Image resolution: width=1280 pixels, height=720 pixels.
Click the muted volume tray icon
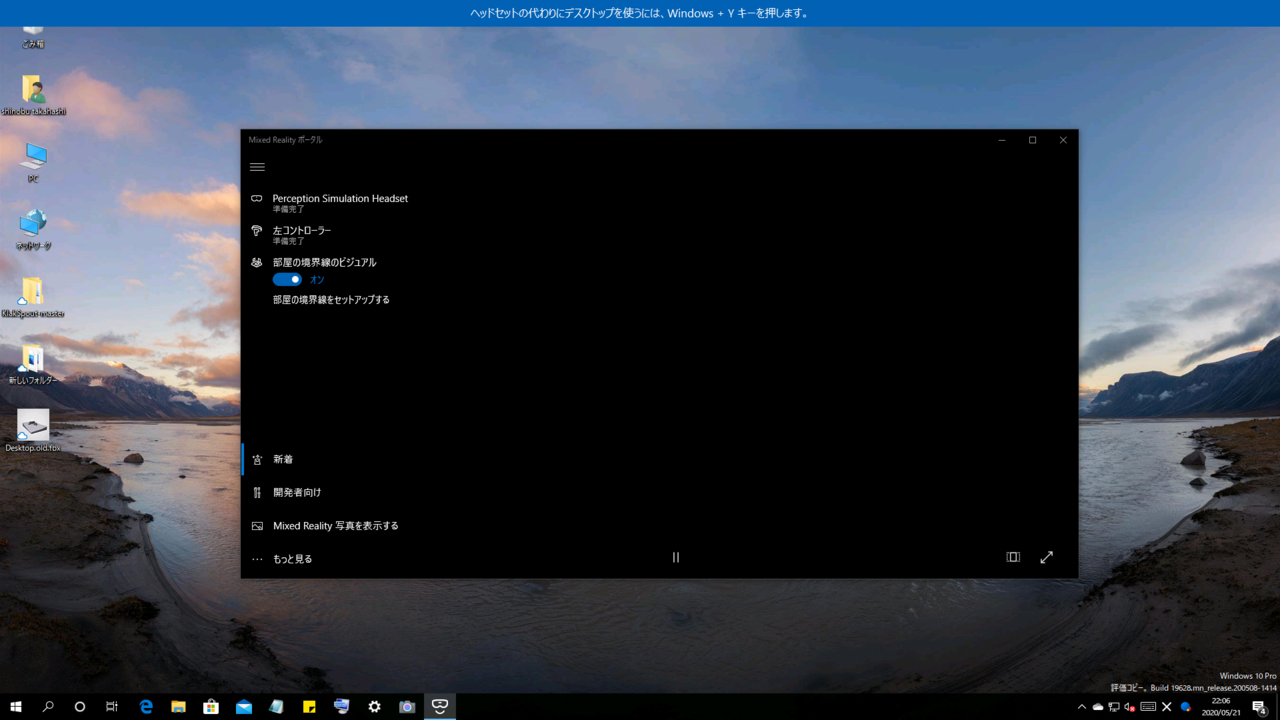tap(1130, 707)
